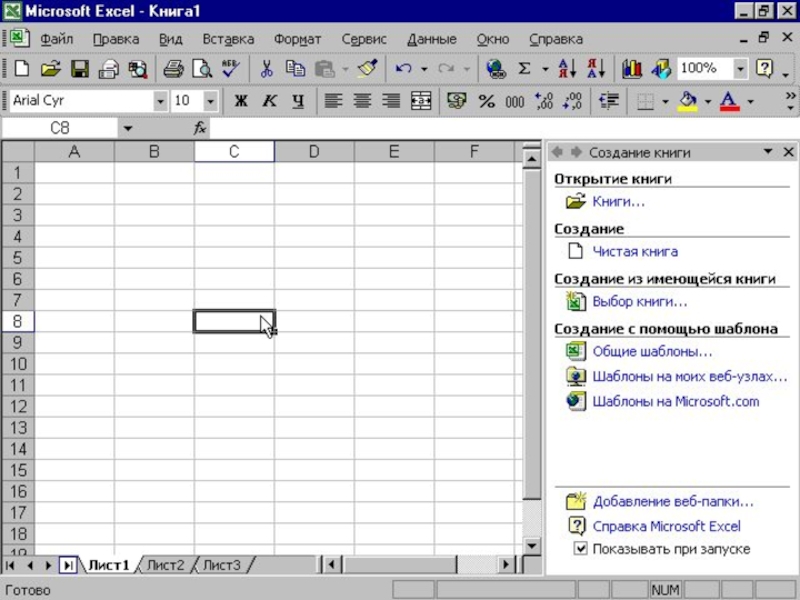The height and width of the screenshot is (600, 800).
Task: Uncheck 'Показывать при запуске' checkbox
Action: tap(580, 549)
